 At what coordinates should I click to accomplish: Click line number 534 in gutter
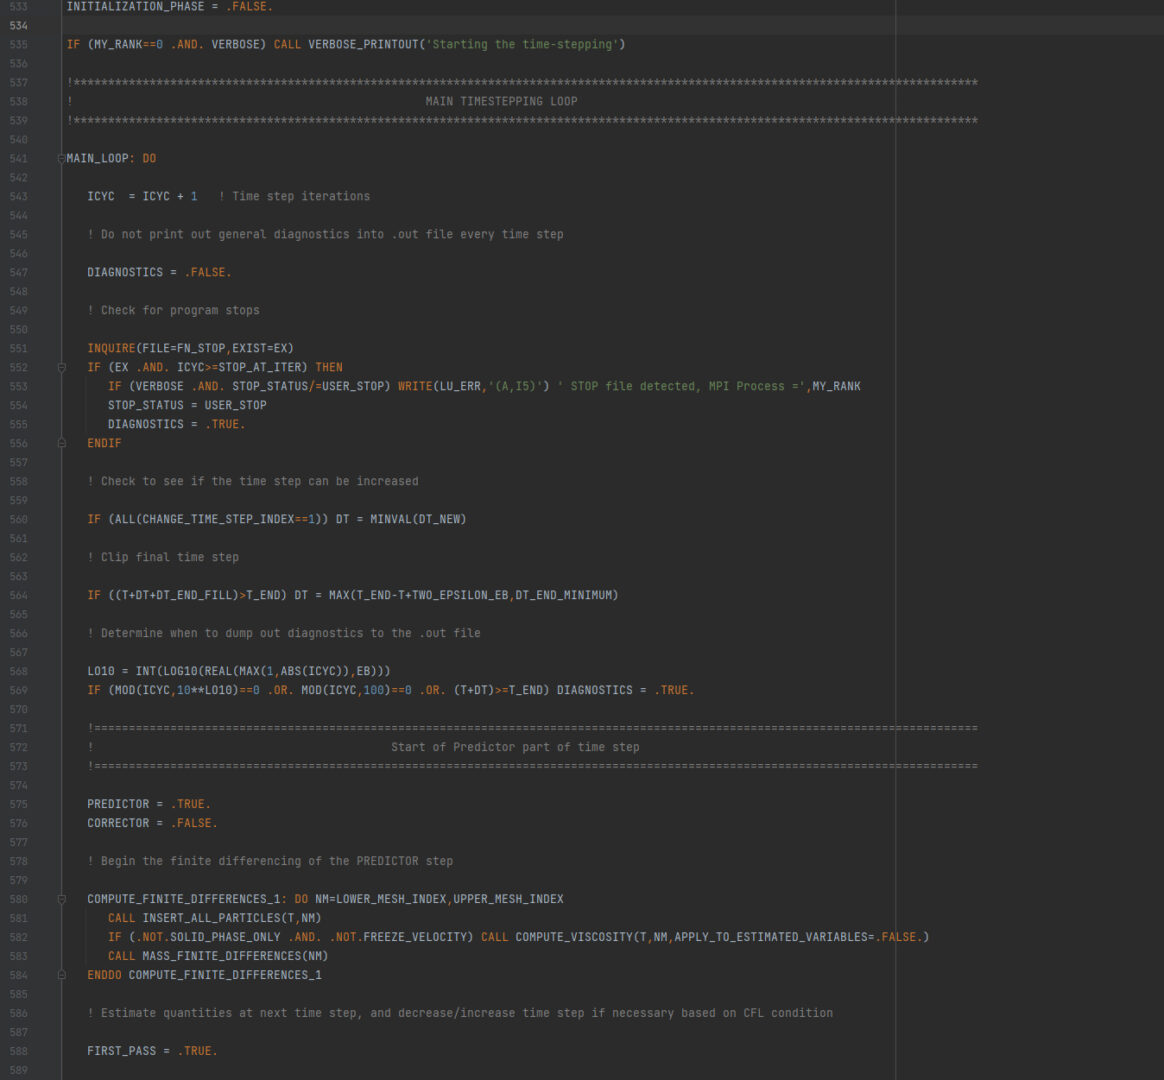click(x=18, y=26)
